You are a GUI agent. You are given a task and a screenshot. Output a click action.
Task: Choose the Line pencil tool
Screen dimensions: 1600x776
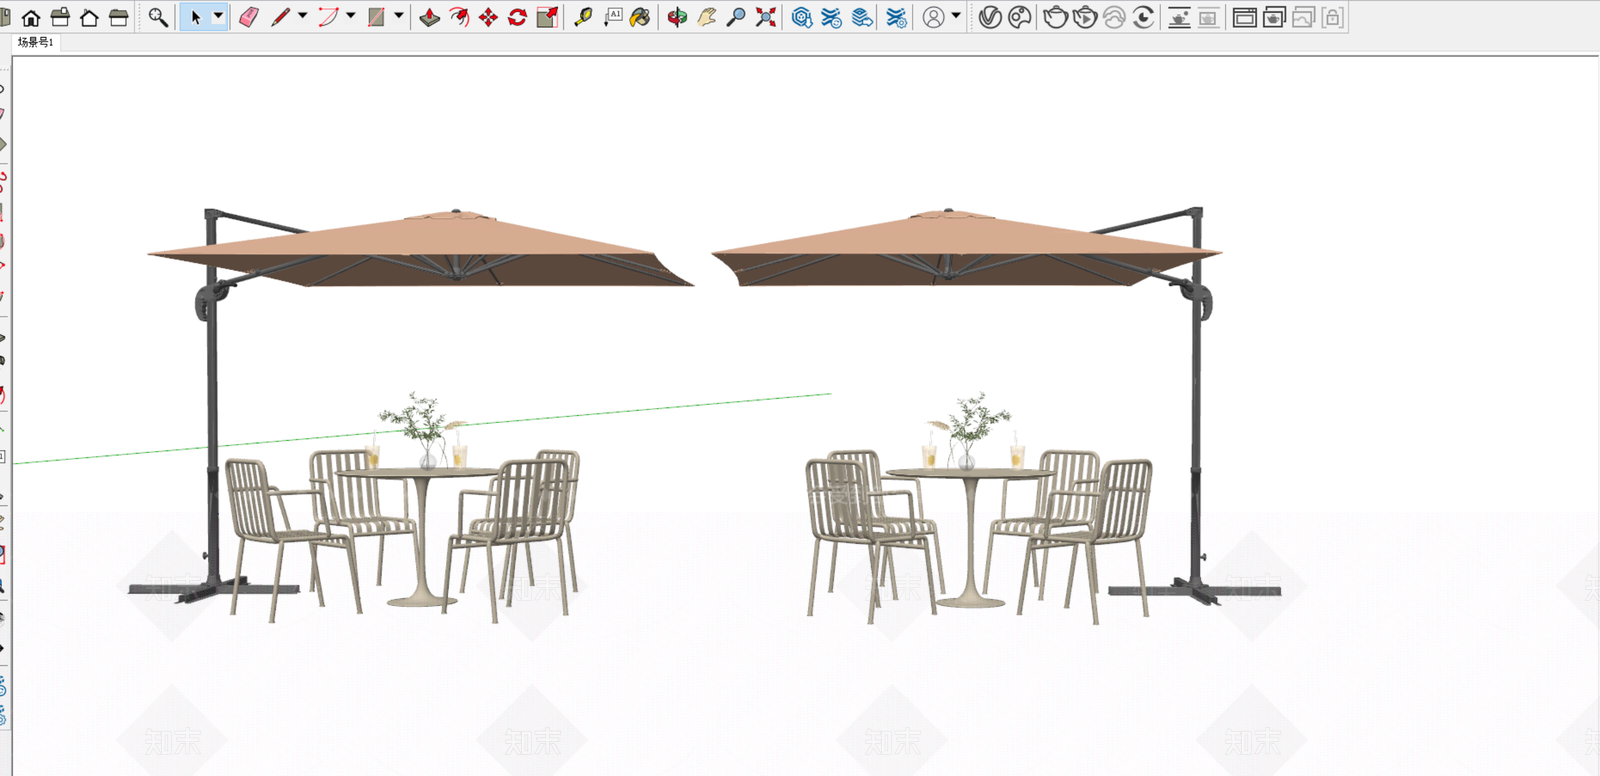280,17
